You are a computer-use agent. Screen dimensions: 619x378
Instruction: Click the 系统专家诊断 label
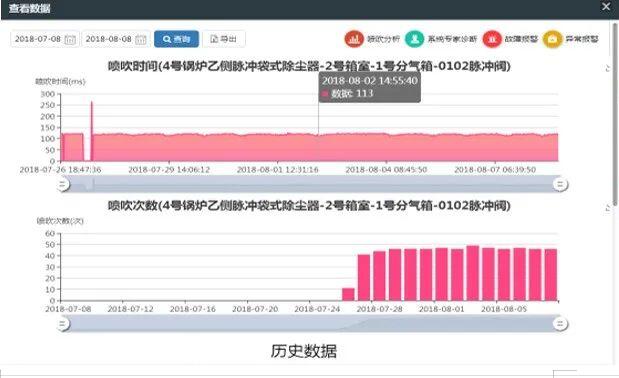point(452,39)
